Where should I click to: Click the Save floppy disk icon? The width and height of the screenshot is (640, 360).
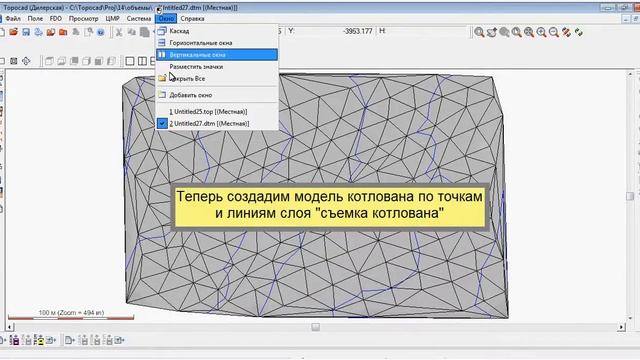pyautogui.click(x=26, y=32)
